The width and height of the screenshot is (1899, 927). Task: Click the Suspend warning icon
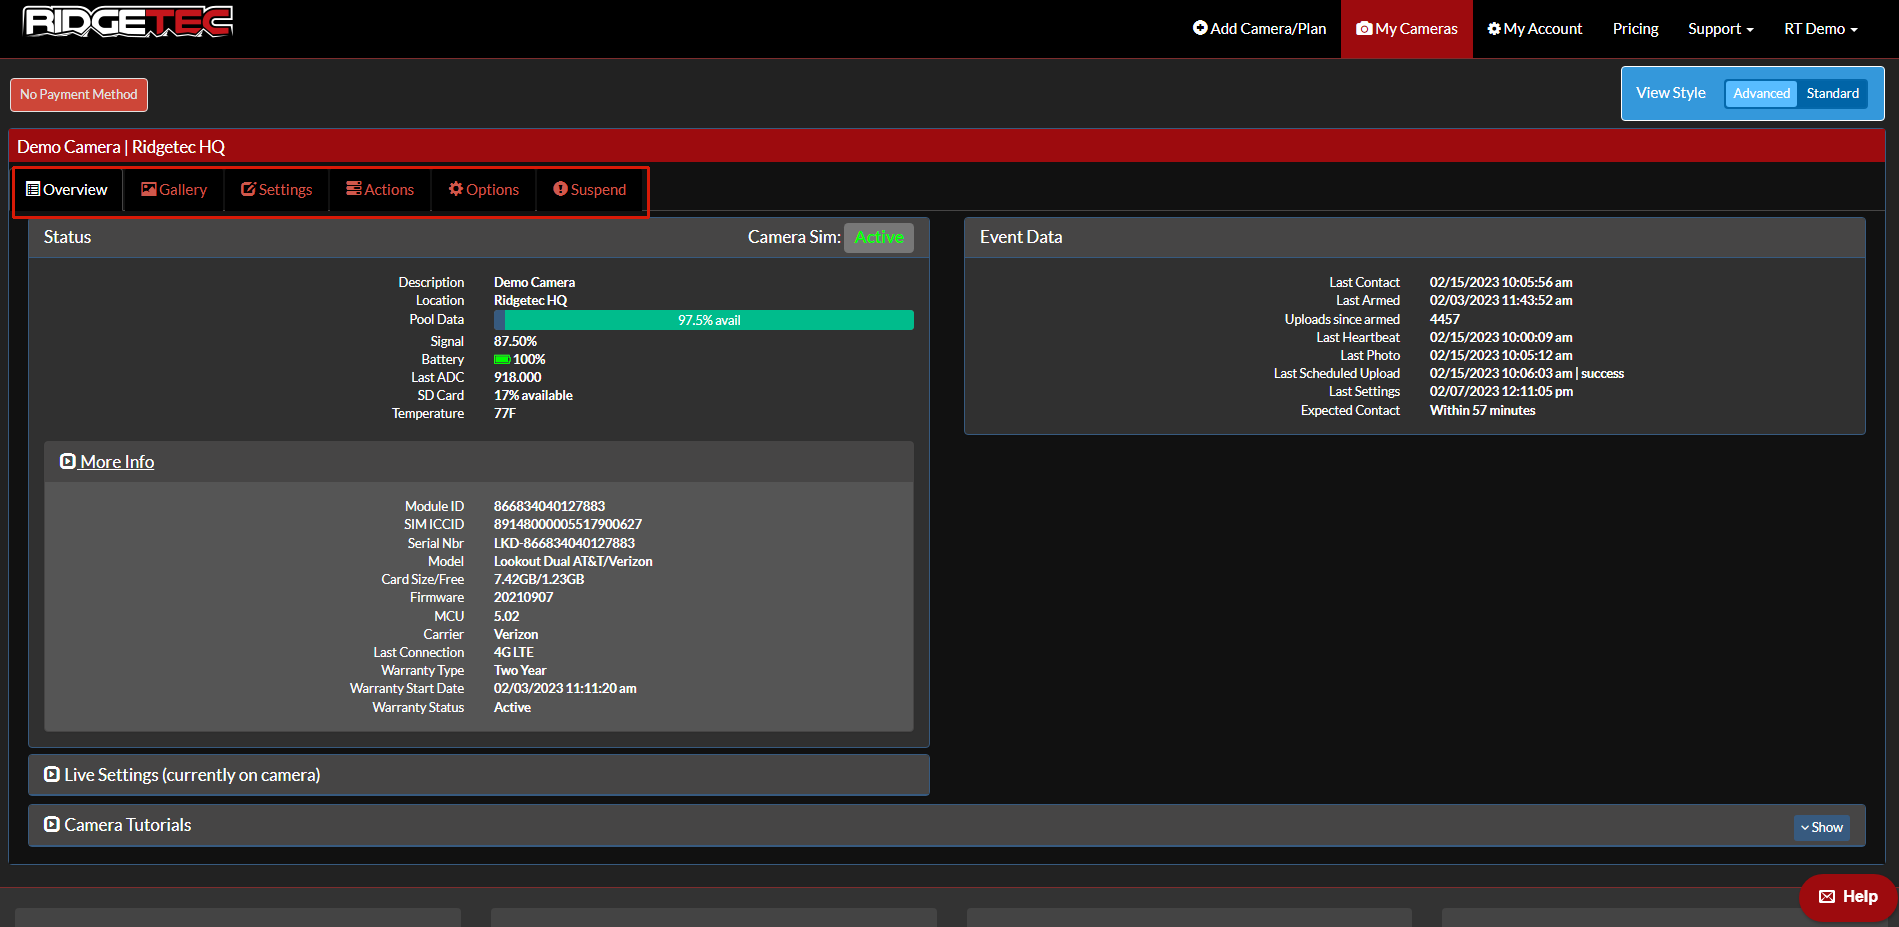point(560,189)
